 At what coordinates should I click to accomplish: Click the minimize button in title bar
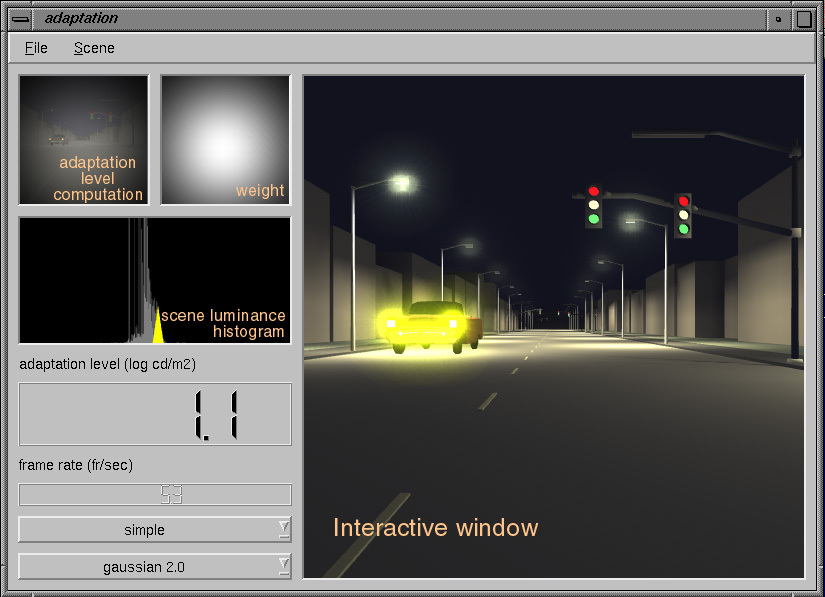coord(779,18)
